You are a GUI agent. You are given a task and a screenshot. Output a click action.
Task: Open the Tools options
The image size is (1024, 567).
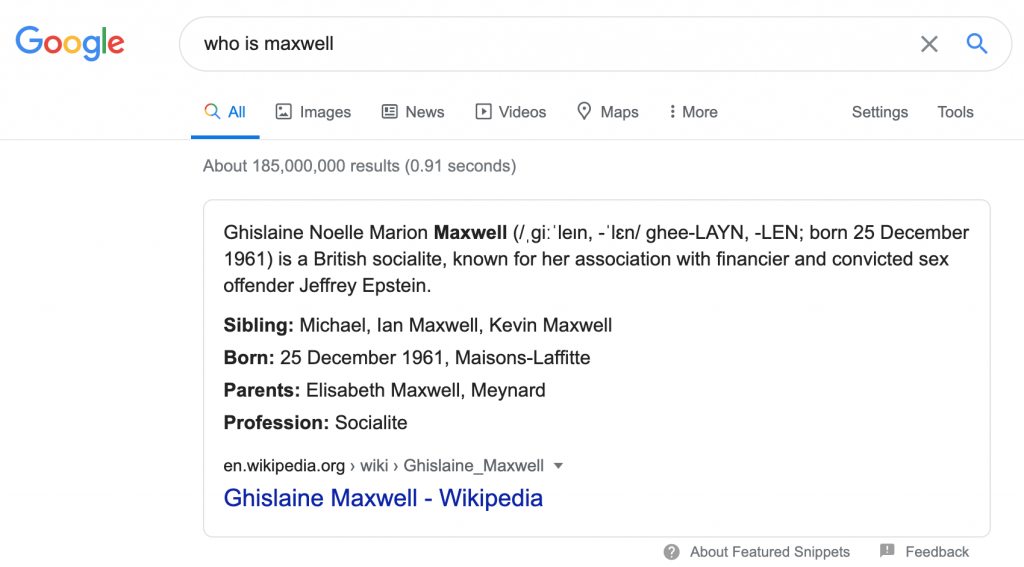(955, 112)
